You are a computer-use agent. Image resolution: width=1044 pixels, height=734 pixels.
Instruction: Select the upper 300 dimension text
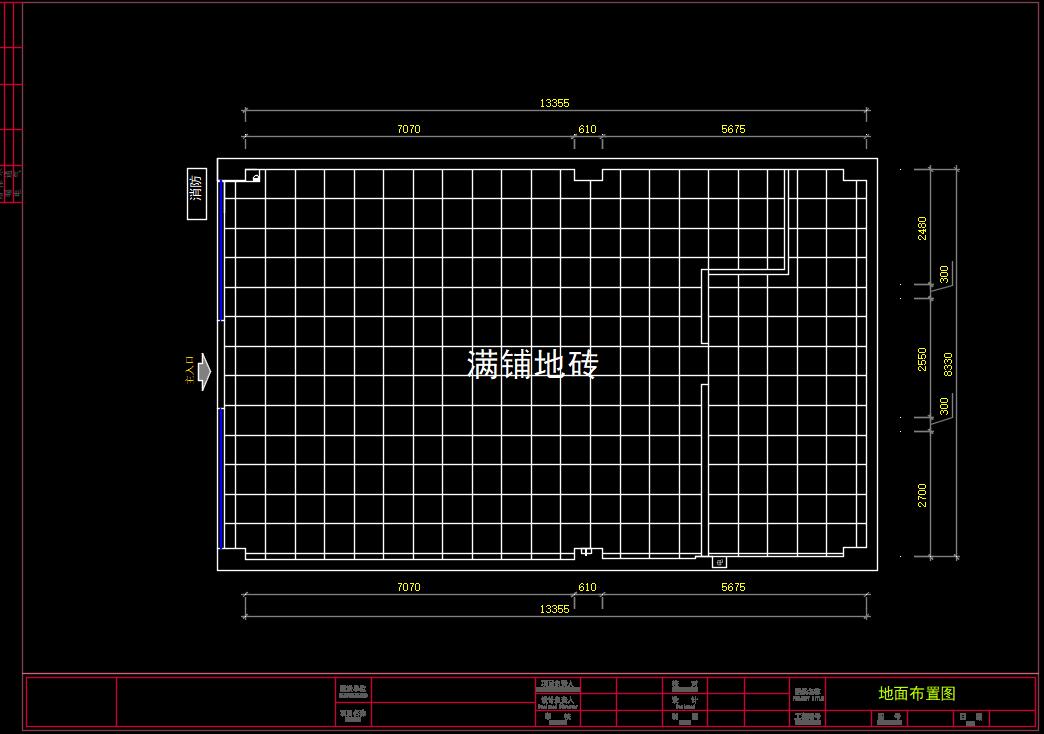point(944,274)
